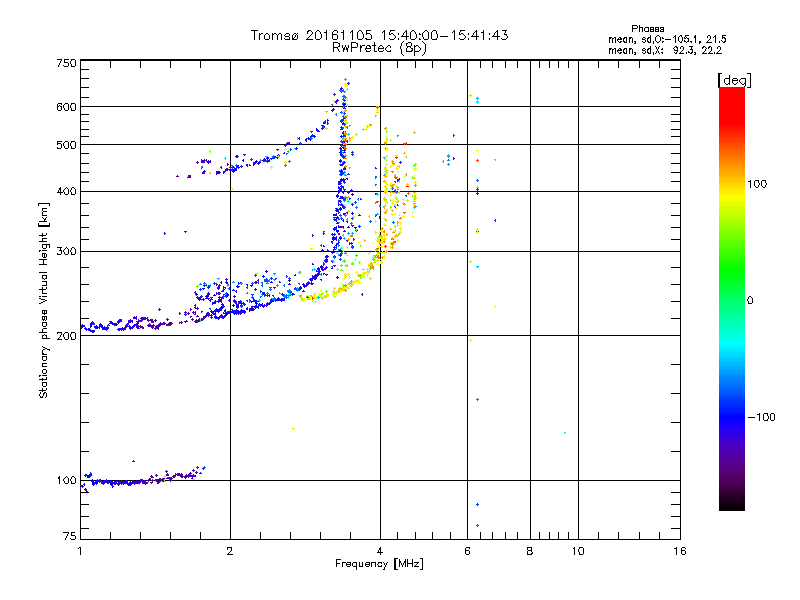The height and width of the screenshot is (600, 800).
Task: Click the '10' x-axis tick label
Action: click(x=578, y=551)
